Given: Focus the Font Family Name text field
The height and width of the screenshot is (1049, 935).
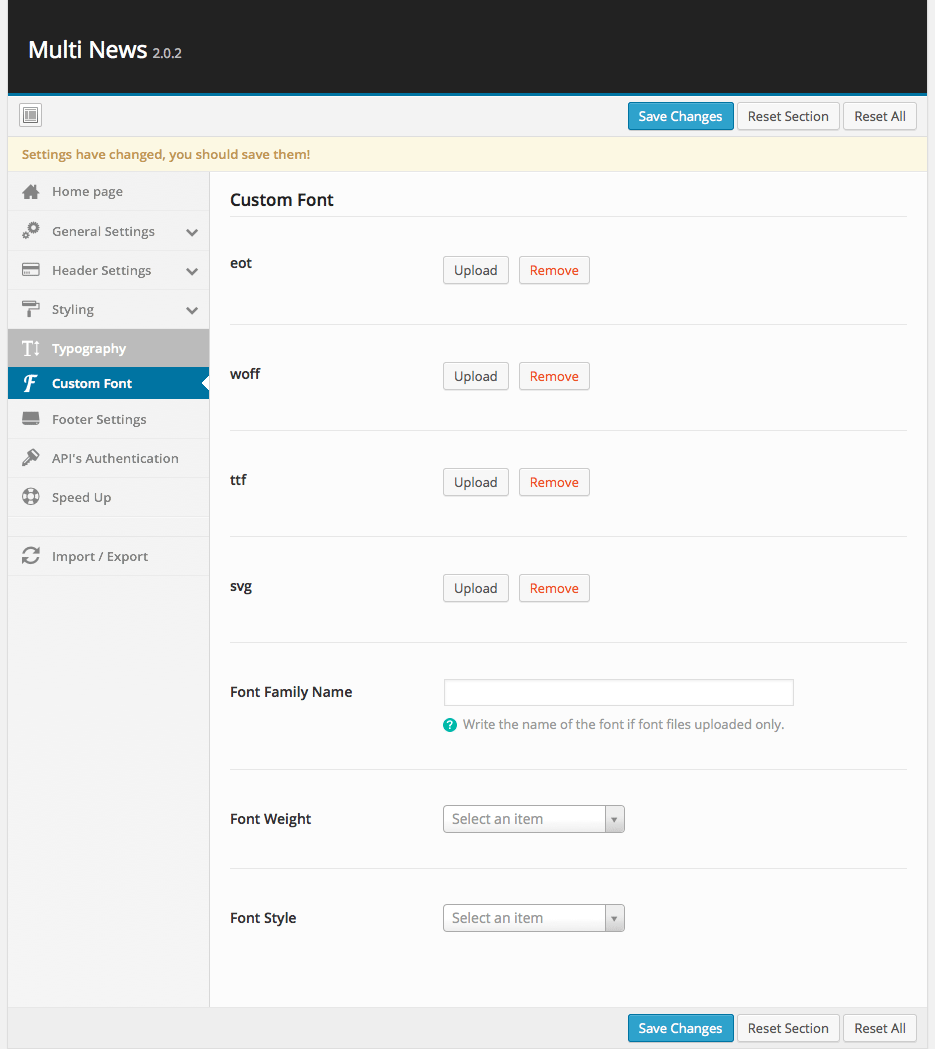Looking at the screenshot, I should [618, 692].
